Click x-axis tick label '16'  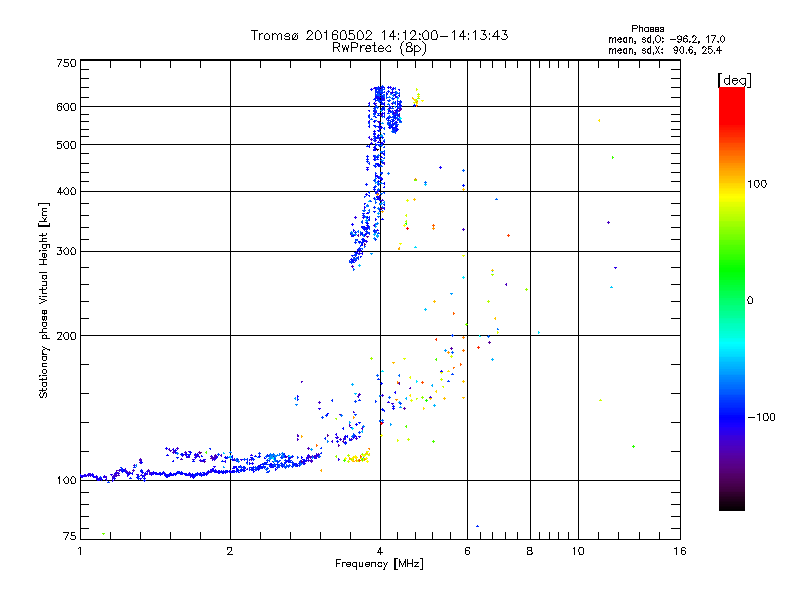(680, 551)
